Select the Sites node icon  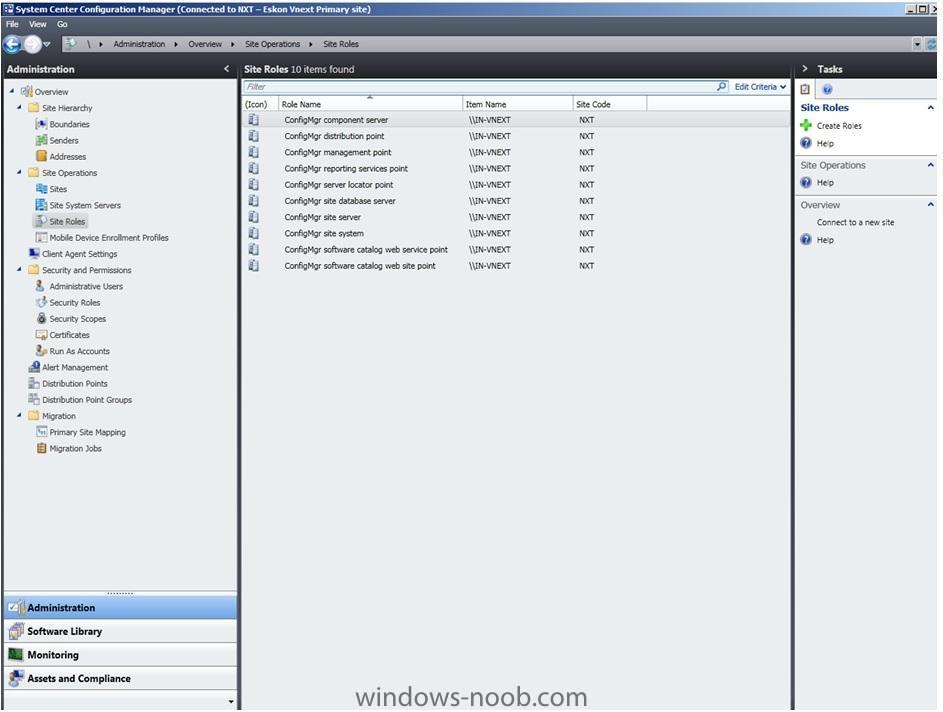point(41,189)
